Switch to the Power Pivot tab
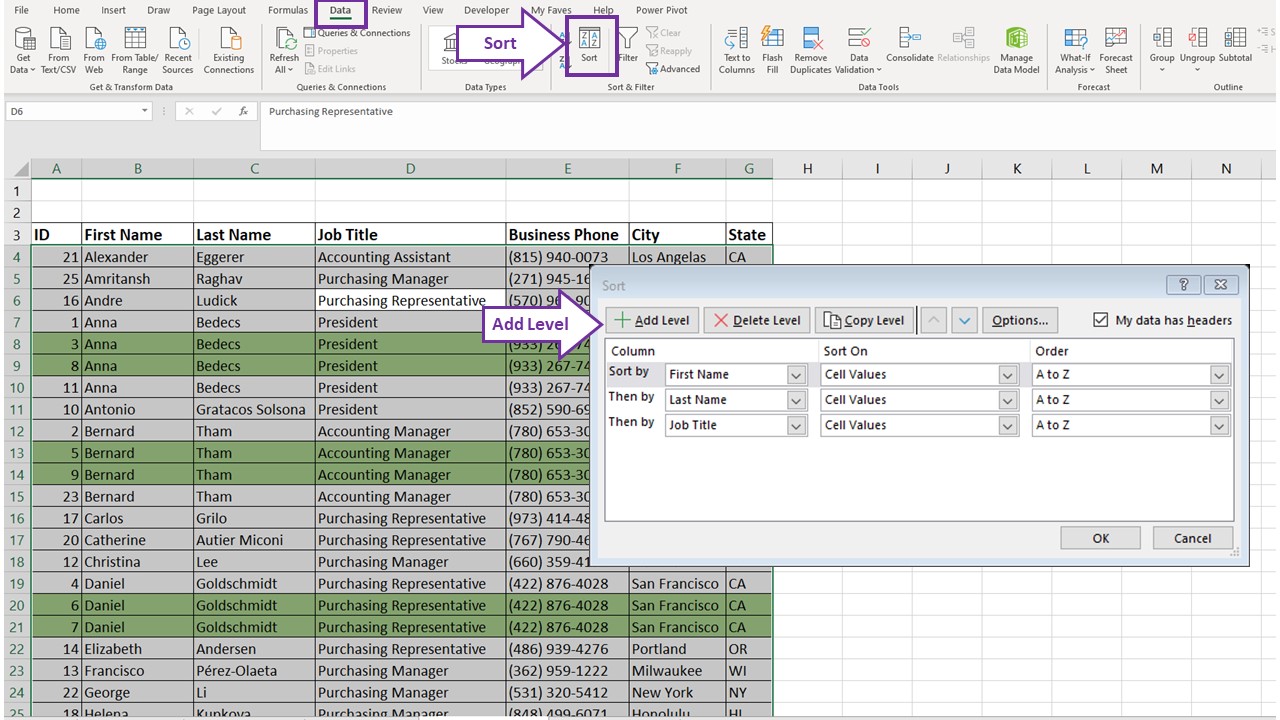The width and height of the screenshot is (1280, 720). tap(662, 10)
